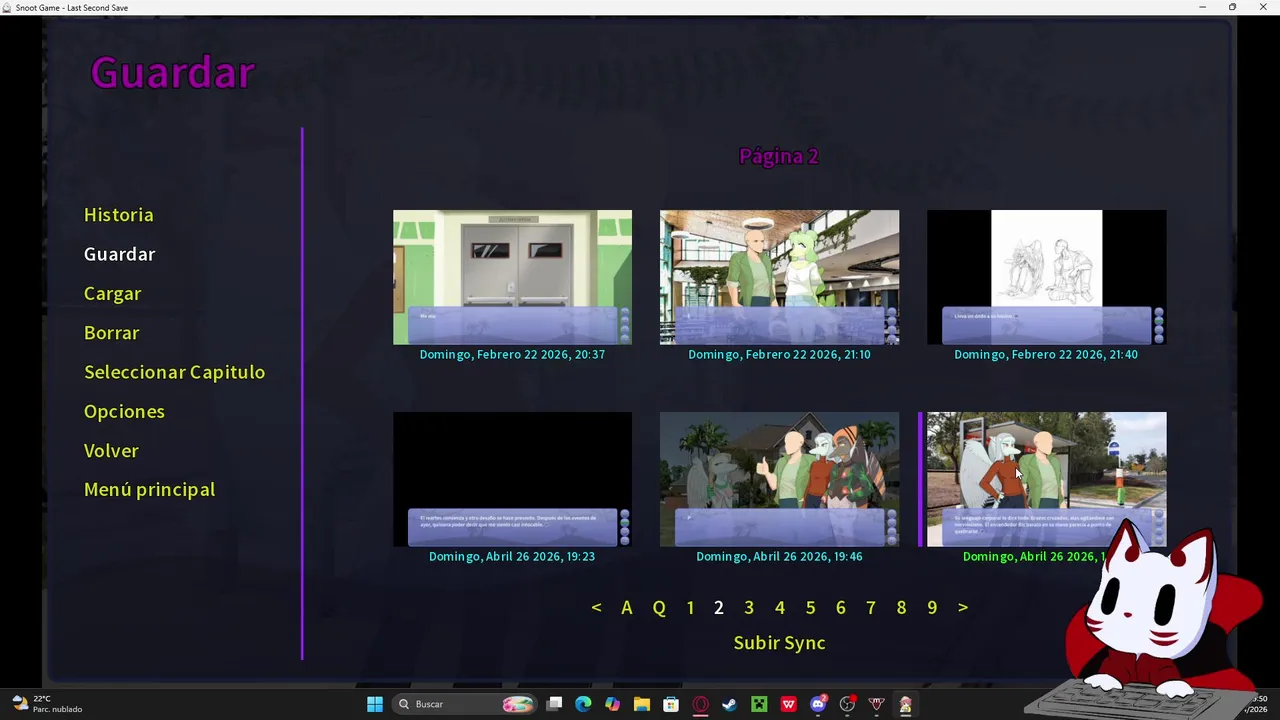Open Microsoft Store from taskbar

point(671,704)
